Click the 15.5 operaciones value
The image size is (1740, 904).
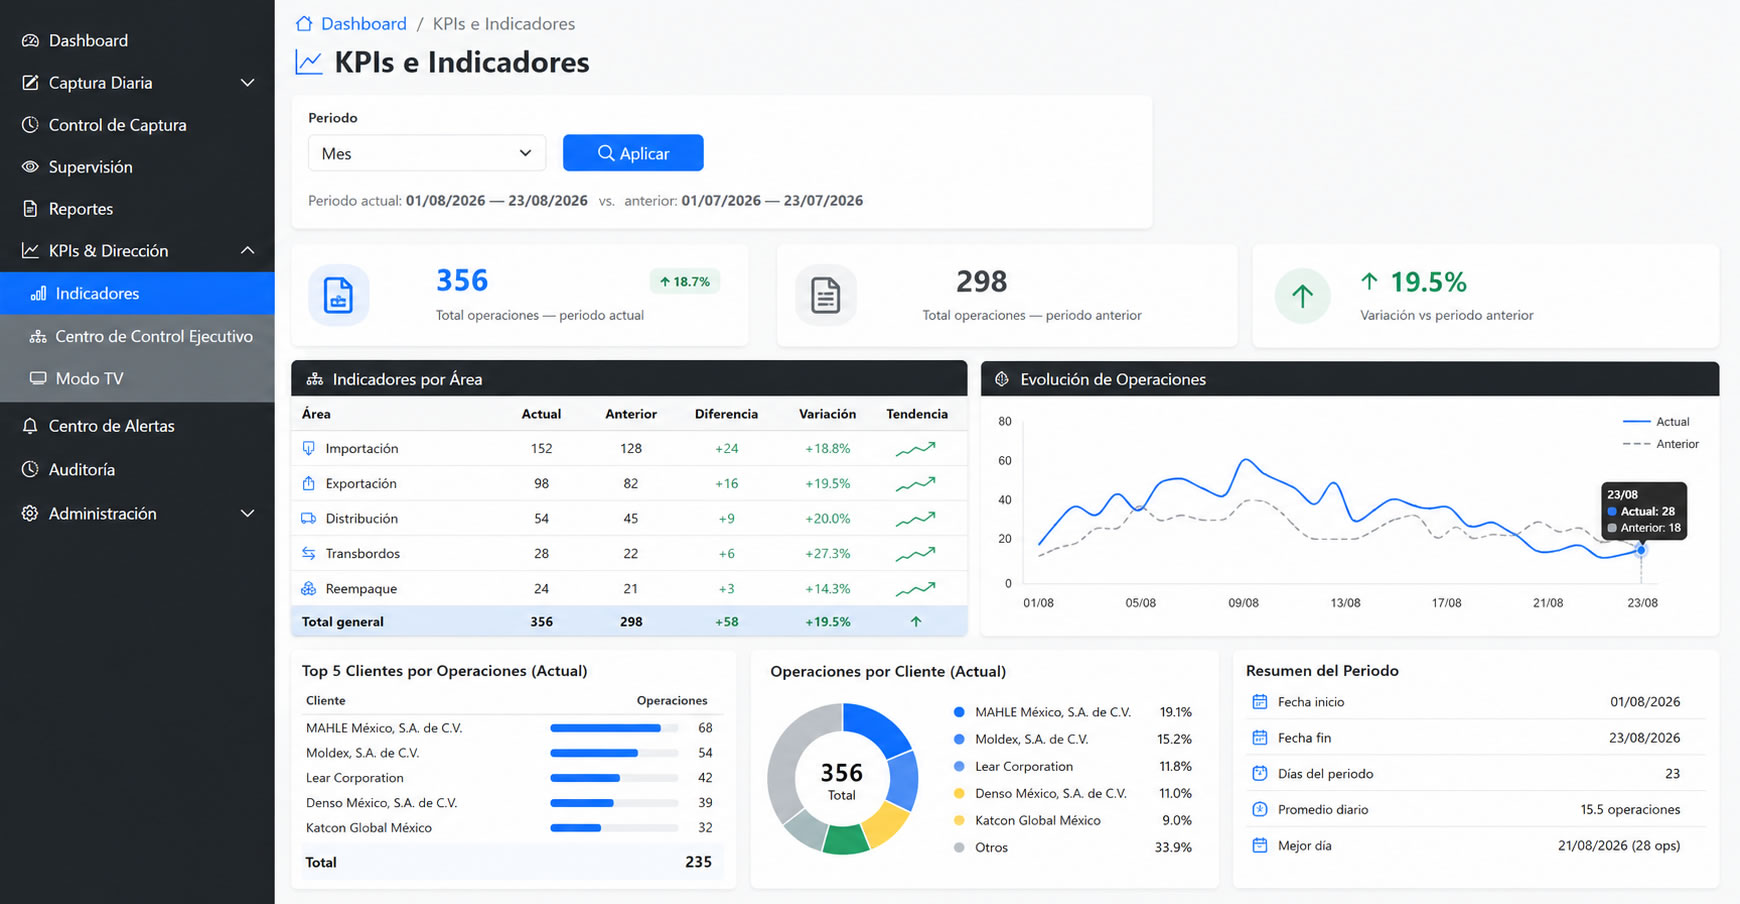click(1630, 809)
